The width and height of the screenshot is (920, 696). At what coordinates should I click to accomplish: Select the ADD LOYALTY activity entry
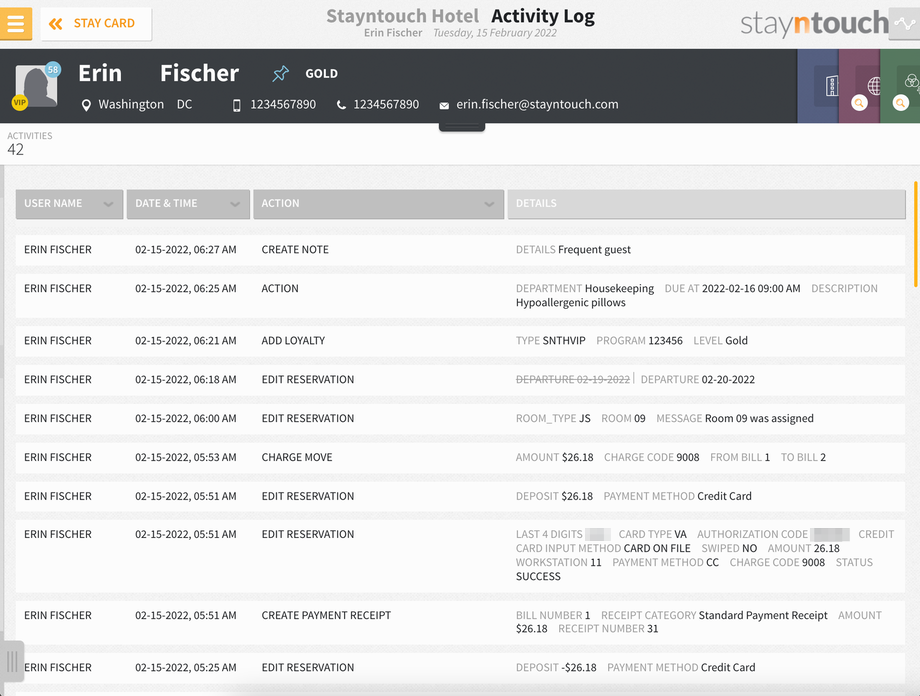(x=460, y=341)
